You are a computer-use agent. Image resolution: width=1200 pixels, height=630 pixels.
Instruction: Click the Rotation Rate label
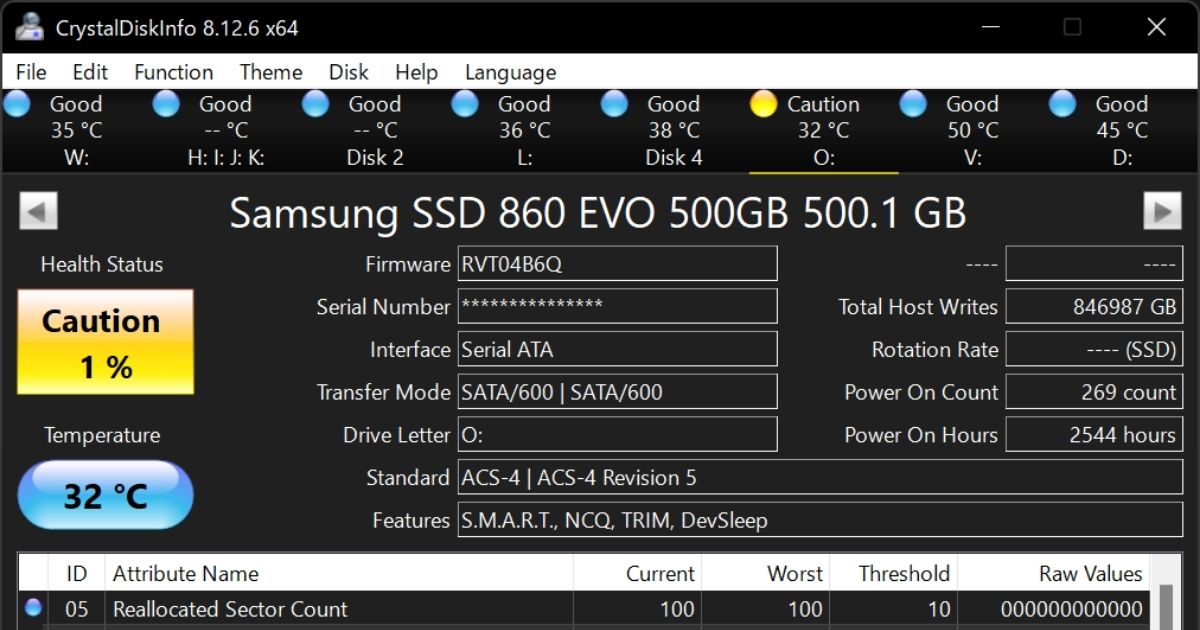click(x=935, y=350)
